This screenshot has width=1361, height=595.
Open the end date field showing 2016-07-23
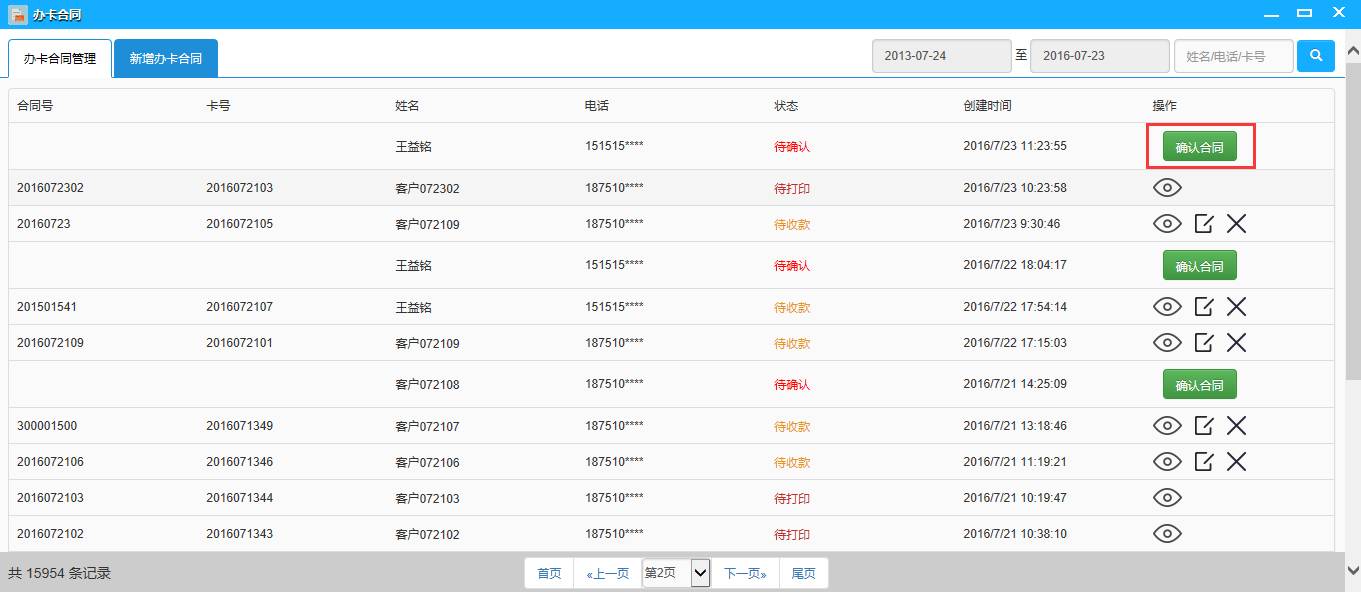click(1099, 56)
